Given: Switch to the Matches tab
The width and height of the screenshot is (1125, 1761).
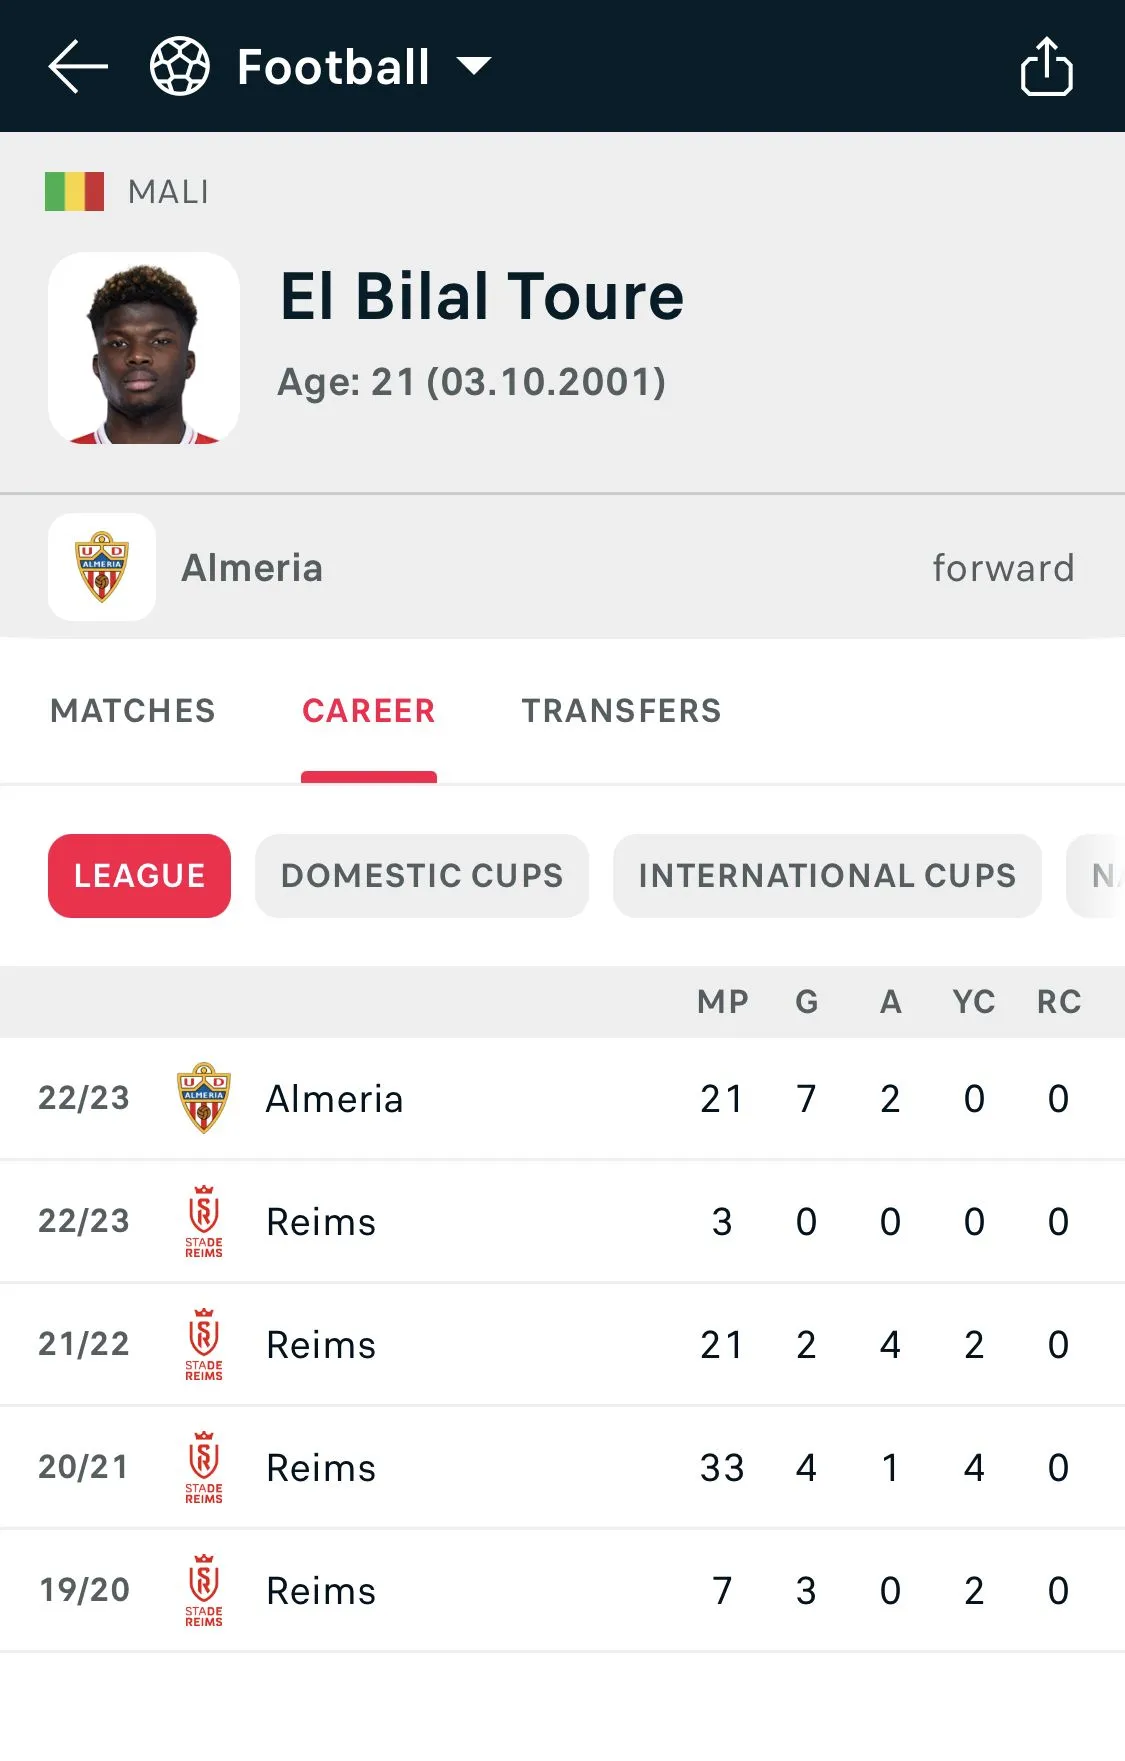Looking at the screenshot, I should coord(133,711).
